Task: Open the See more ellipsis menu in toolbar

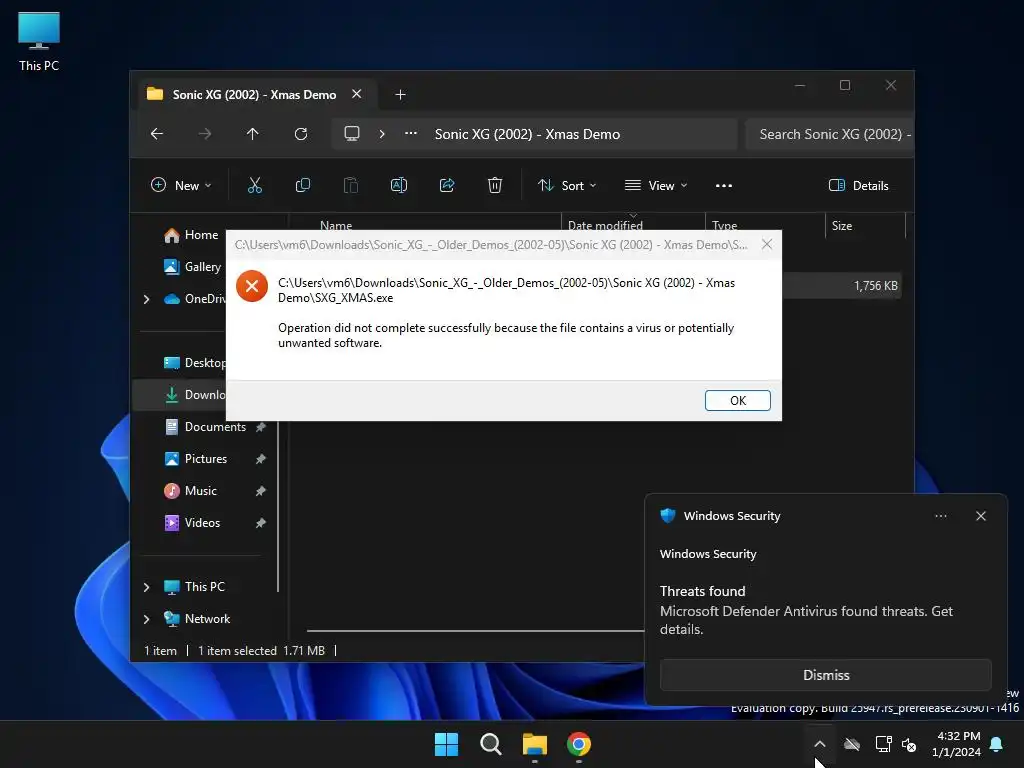Action: pyautogui.click(x=724, y=185)
